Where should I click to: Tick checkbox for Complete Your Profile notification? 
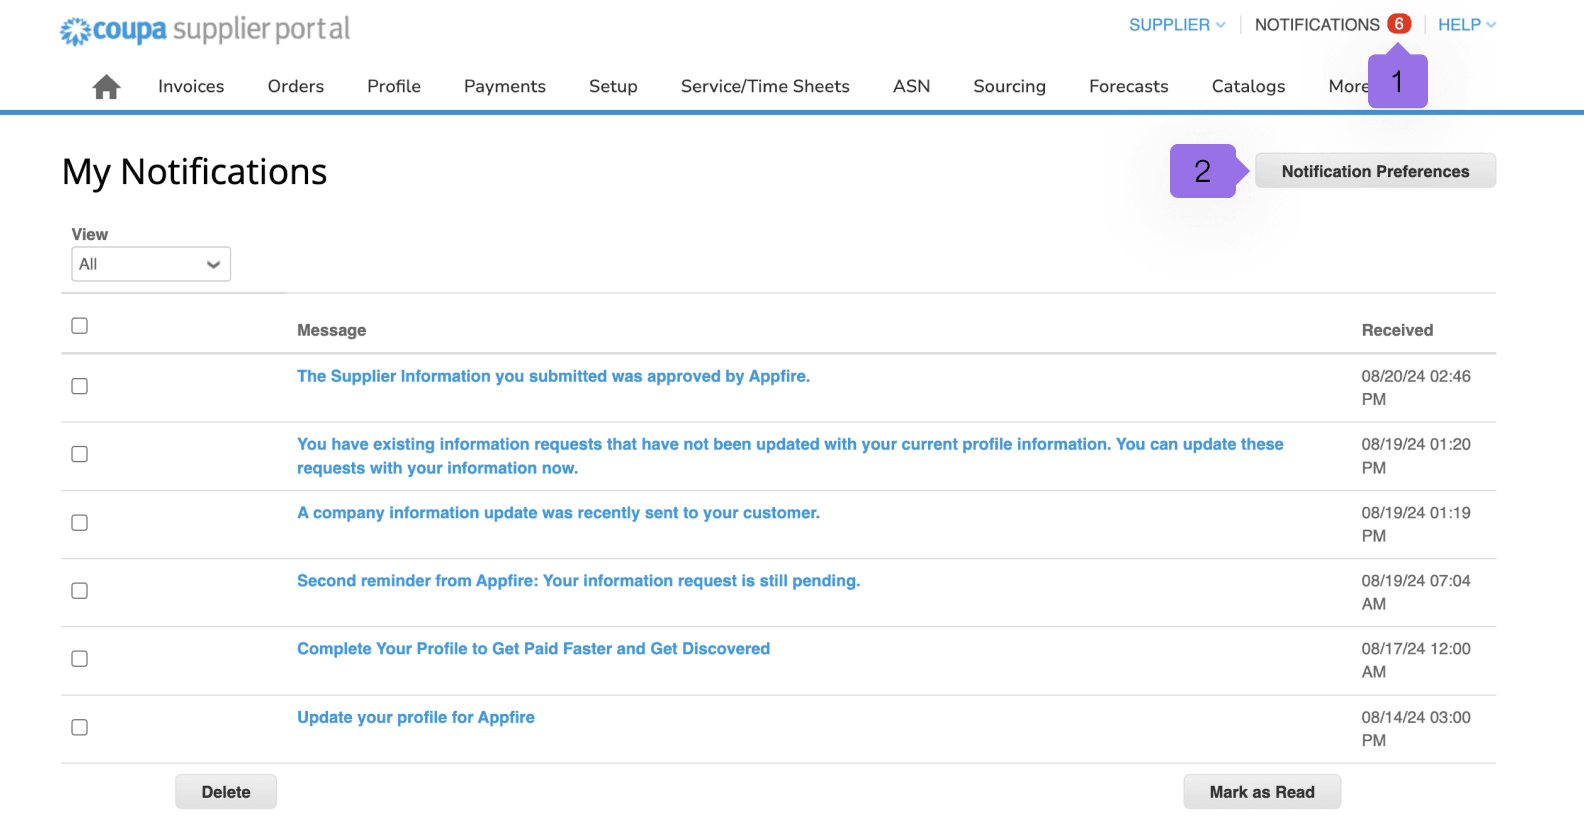point(80,659)
